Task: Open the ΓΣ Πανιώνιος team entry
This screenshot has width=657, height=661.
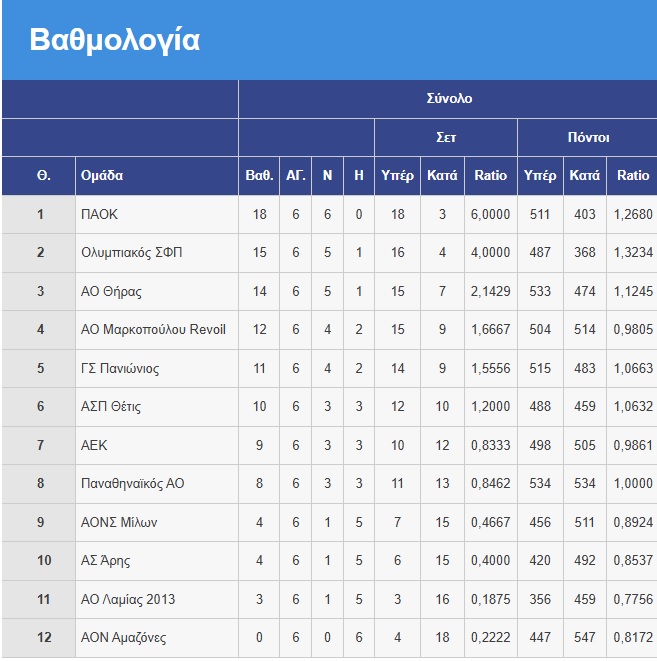Action: pyautogui.click(x=120, y=369)
